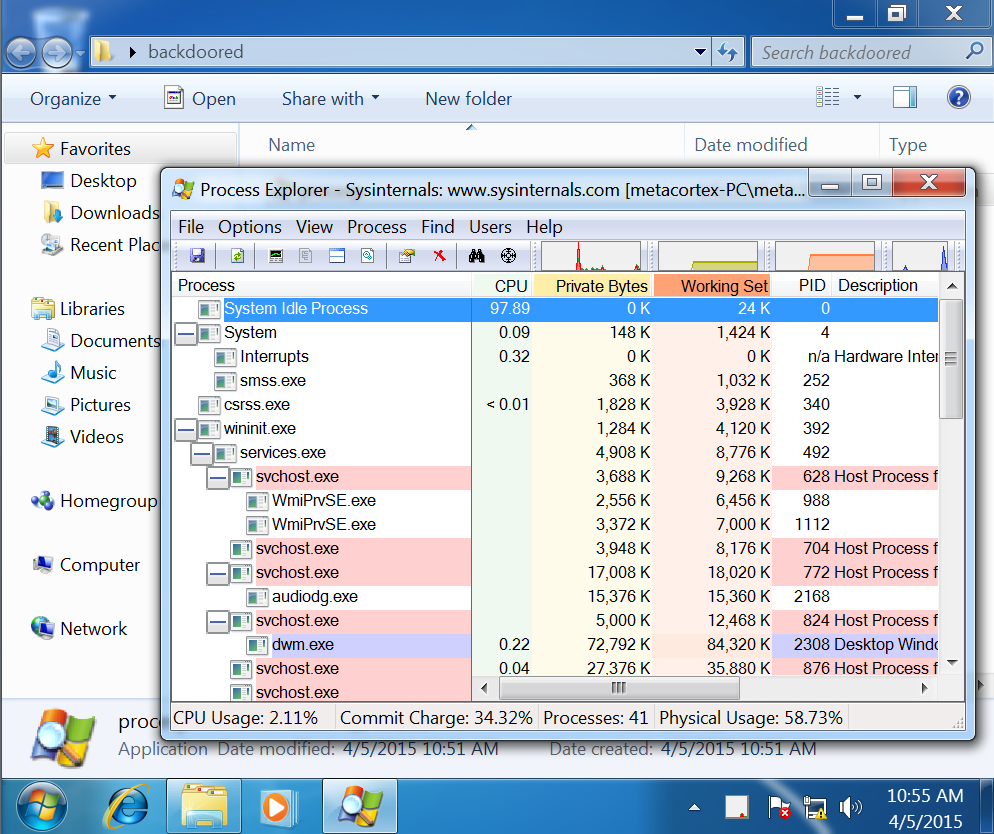Image resolution: width=994 pixels, height=834 pixels.
Task: Collapse the services.exe tree node
Action: pos(201,453)
